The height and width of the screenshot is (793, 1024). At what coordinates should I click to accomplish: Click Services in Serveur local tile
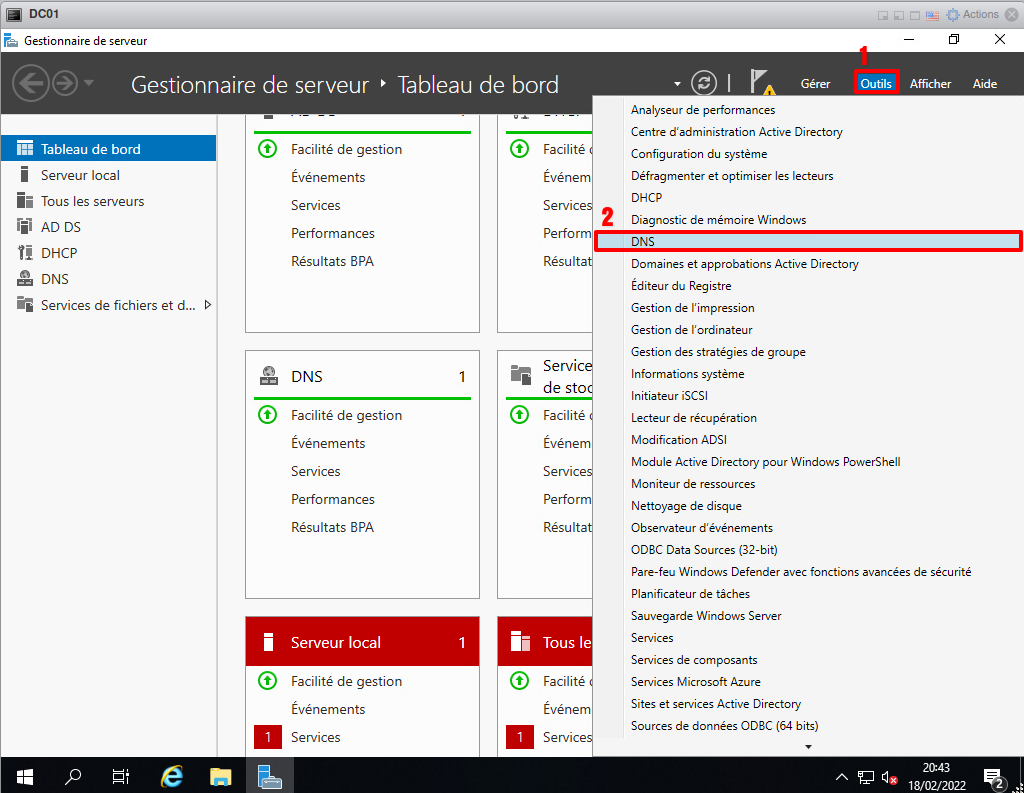tap(315, 737)
